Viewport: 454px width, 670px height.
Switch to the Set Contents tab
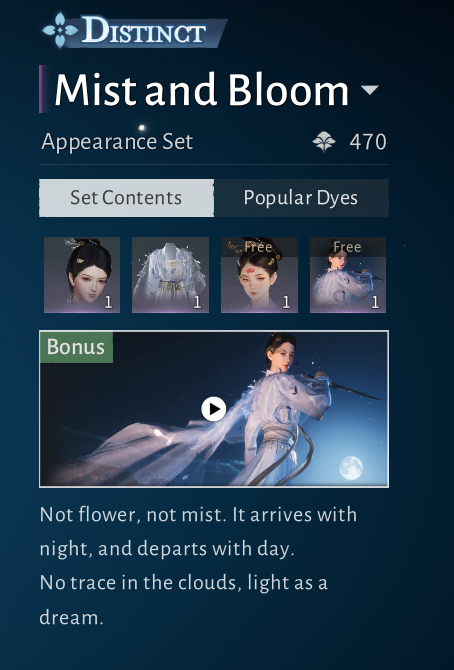click(x=127, y=198)
